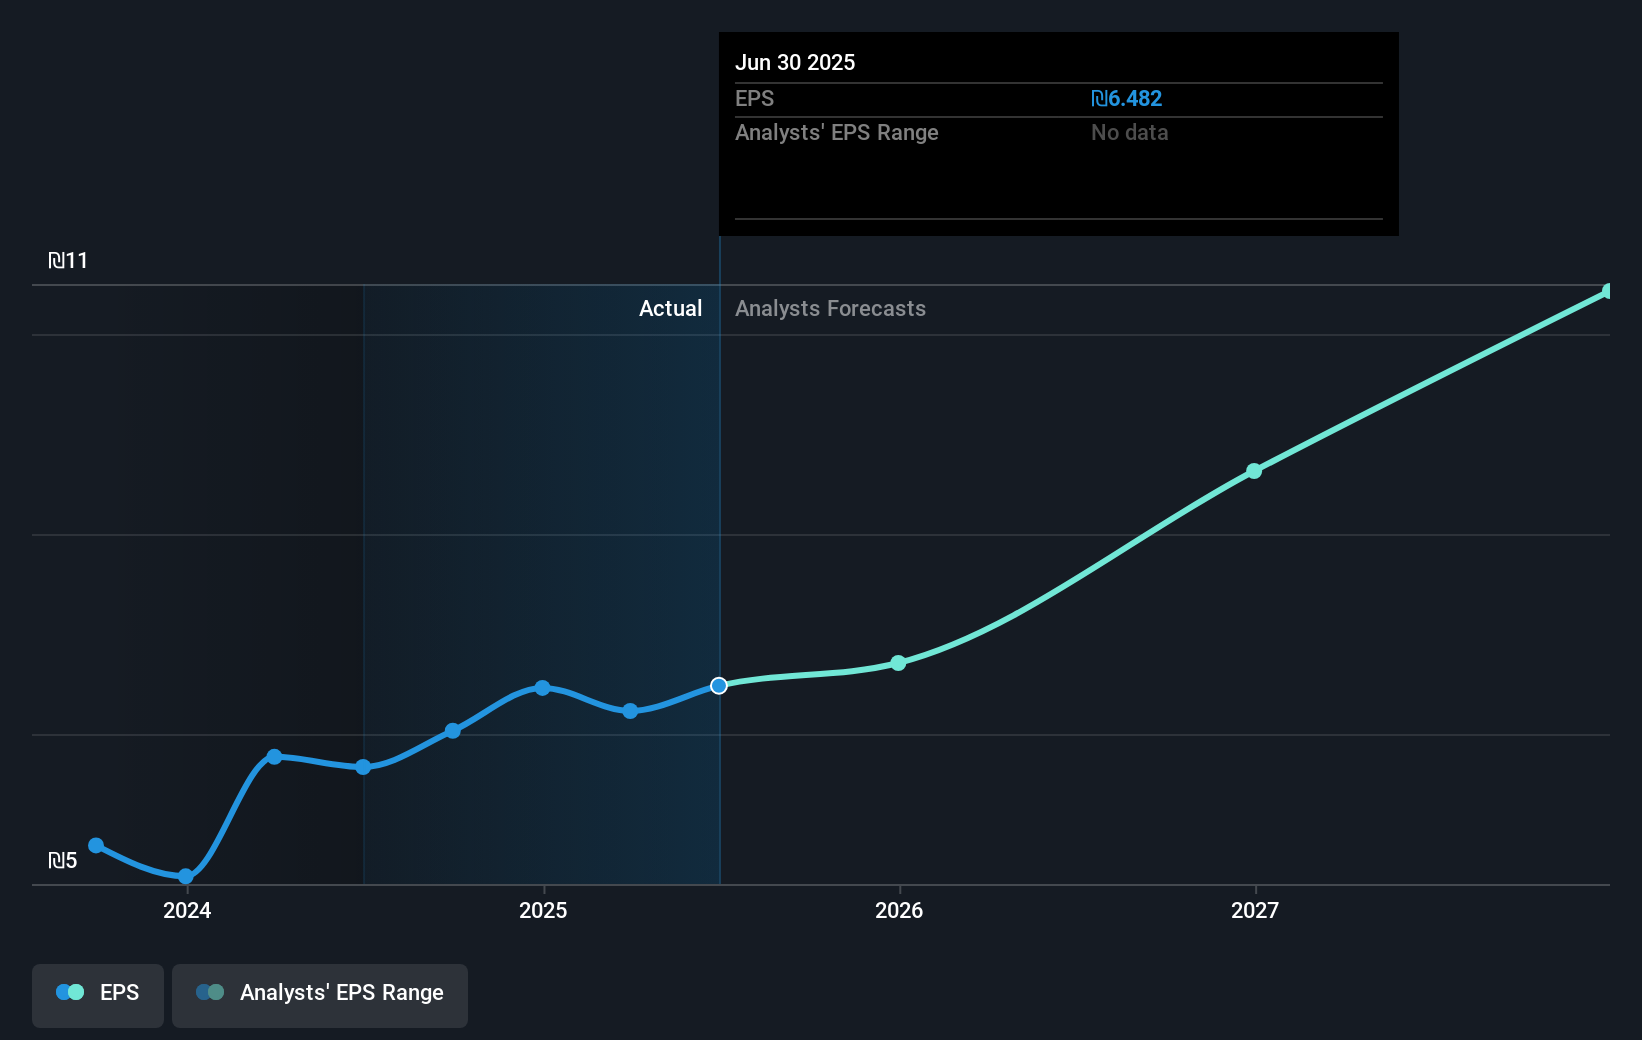This screenshot has height=1040, width=1642.
Task: Click the ₪6.482 EPS value link
Action: click(x=1126, y=98)
